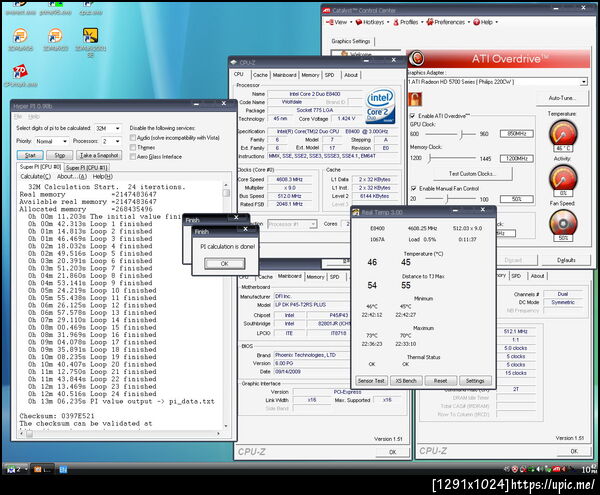Viewport: 600px width, 495px height.
Task: Click the Test Custom Clocks button
Action: click(474, 173)
